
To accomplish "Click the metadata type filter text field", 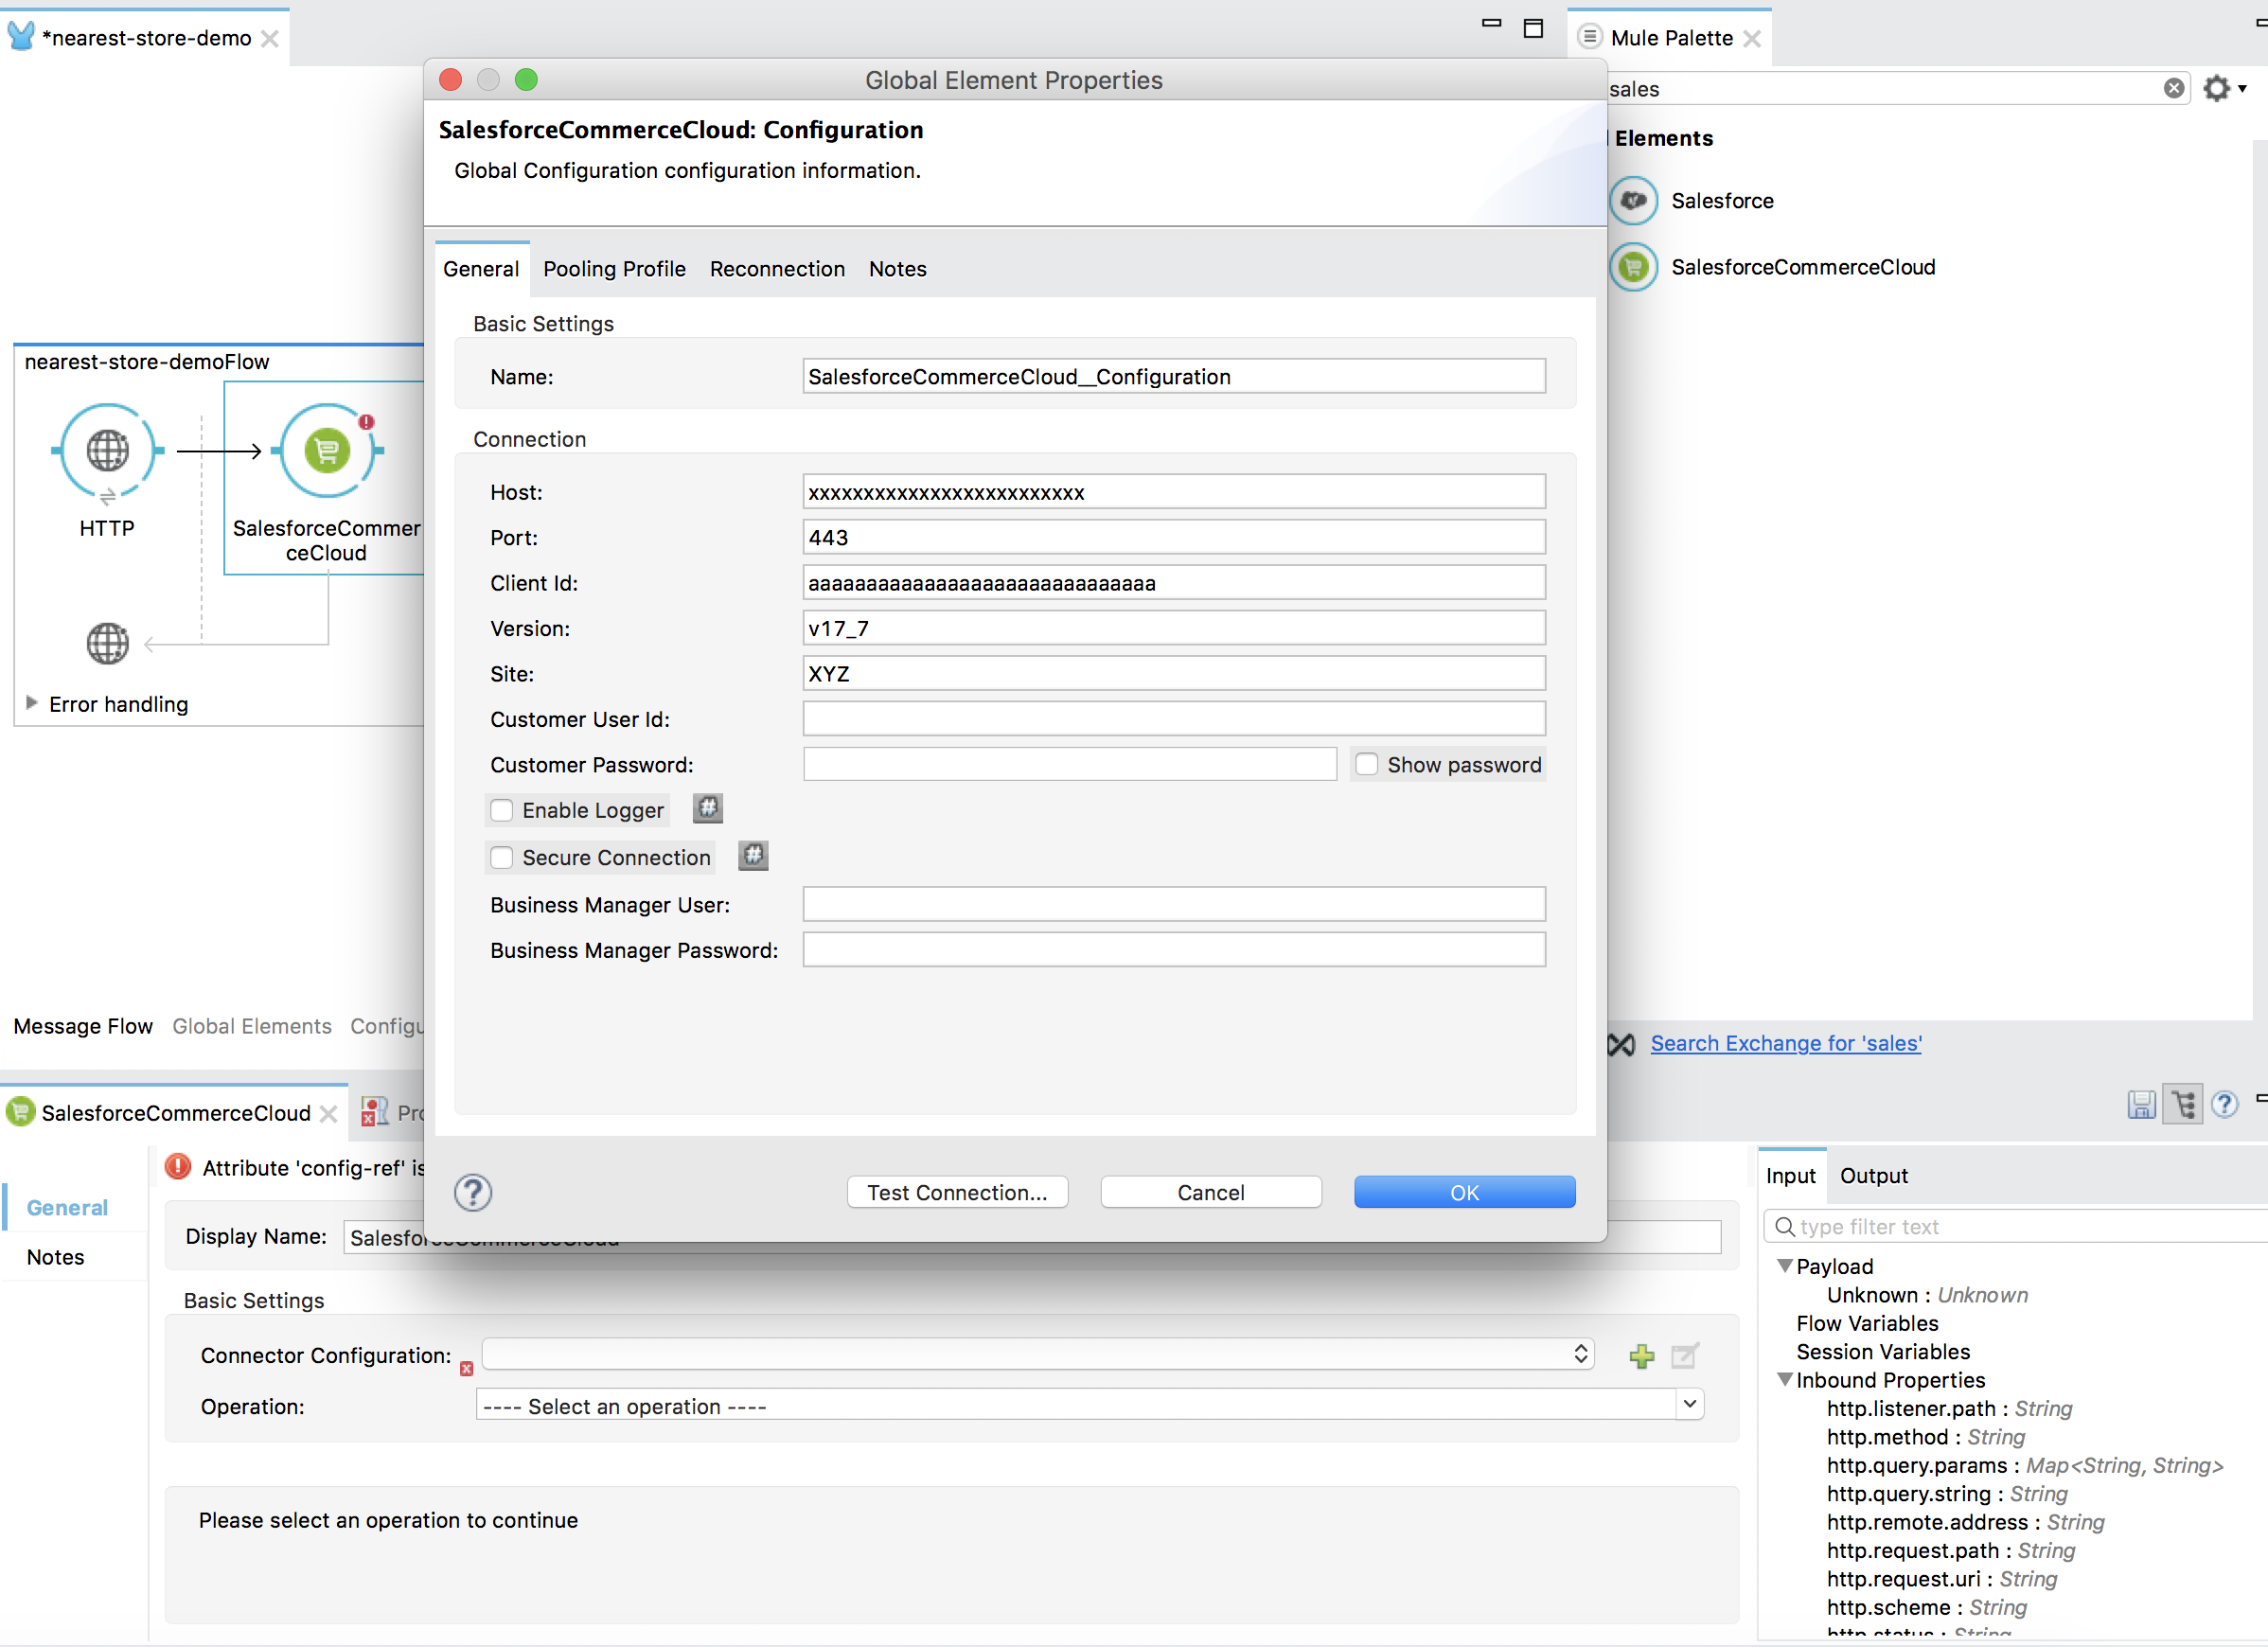I will click(x=2018, y=1226).
